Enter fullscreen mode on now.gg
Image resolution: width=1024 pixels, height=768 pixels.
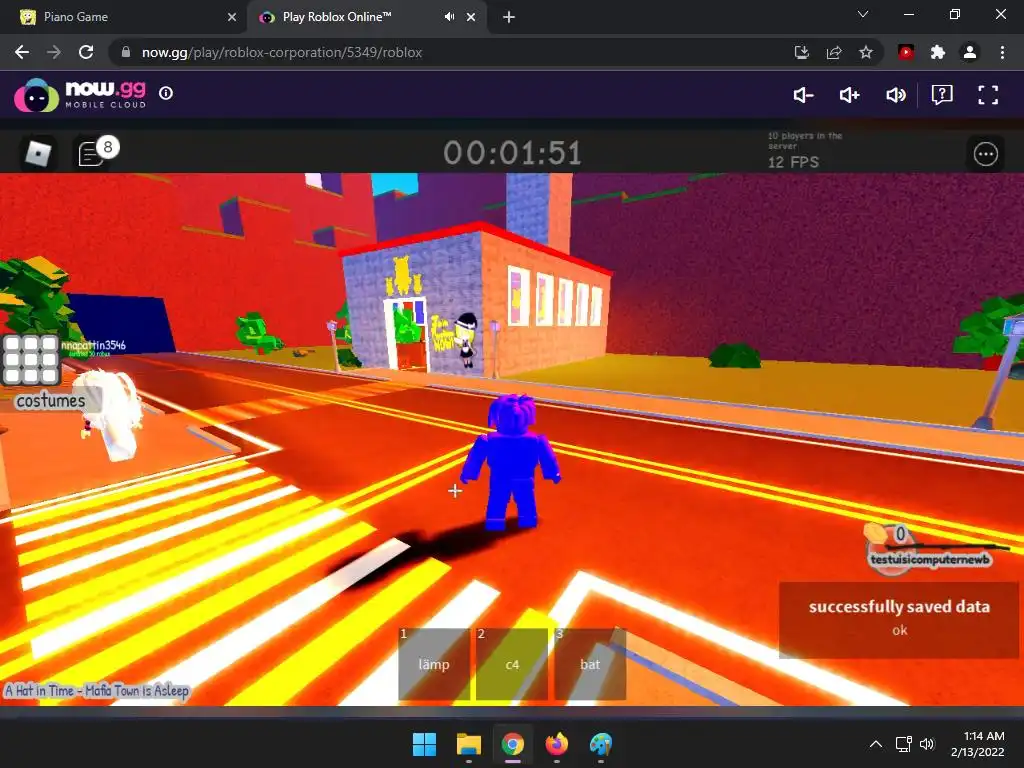(988, 95)
